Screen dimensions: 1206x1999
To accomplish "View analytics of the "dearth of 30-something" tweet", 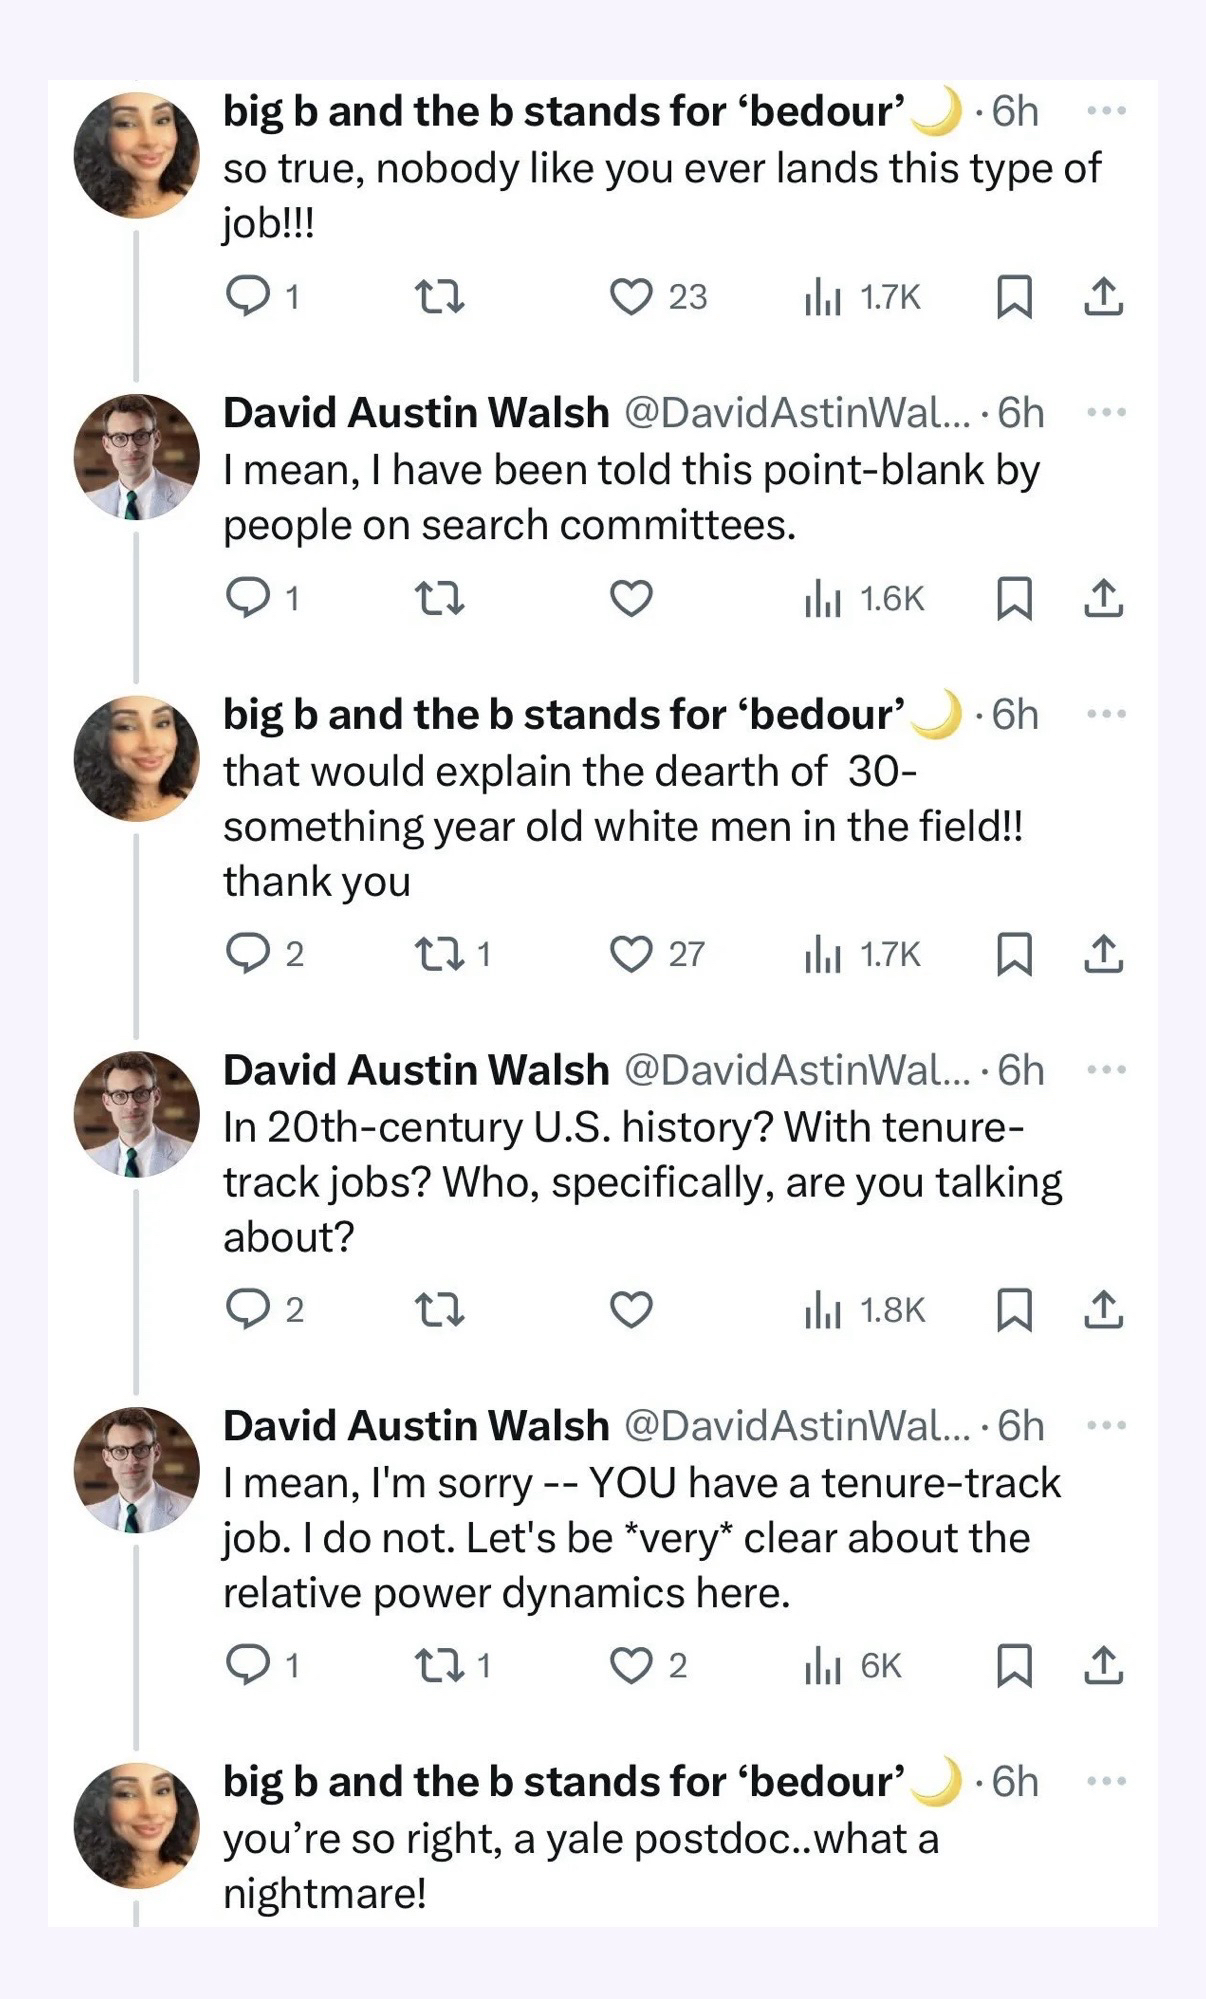I will [x=822, y=955].
